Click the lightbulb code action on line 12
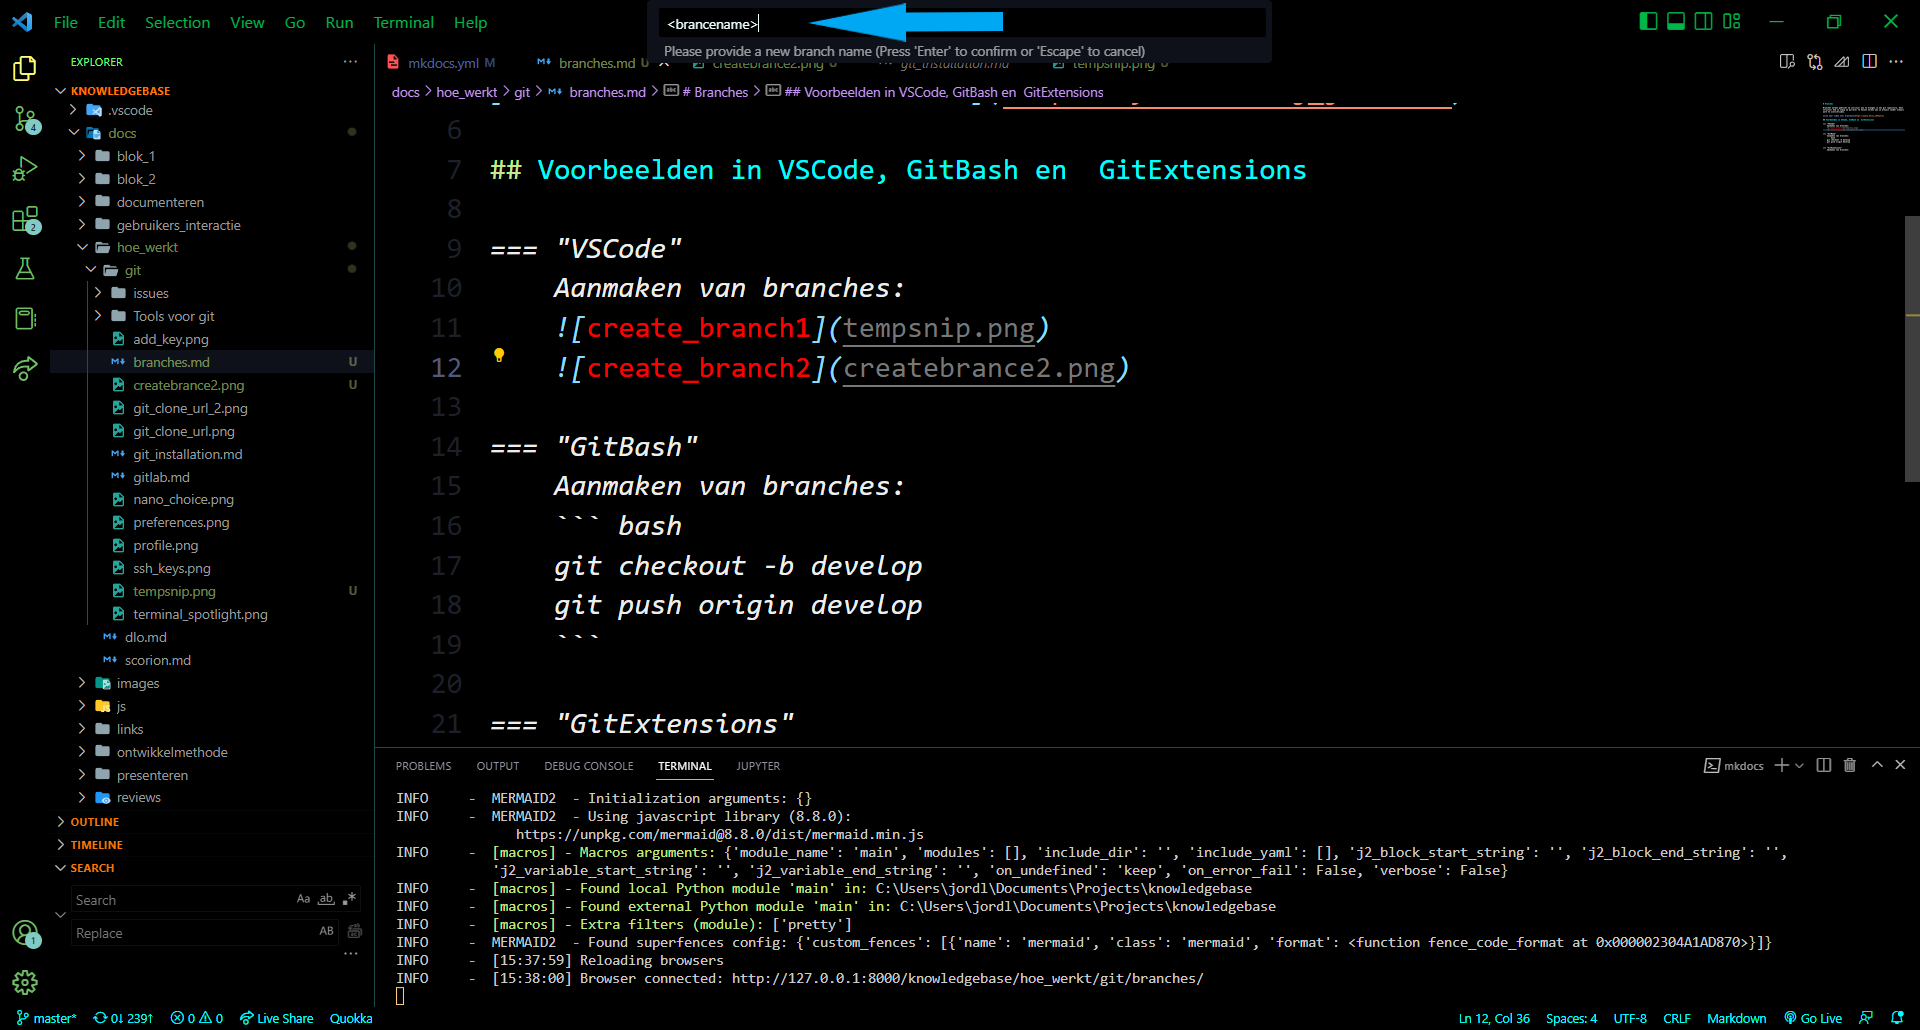This screenshot has height=1030, width=1920. (x=499, y=355)
